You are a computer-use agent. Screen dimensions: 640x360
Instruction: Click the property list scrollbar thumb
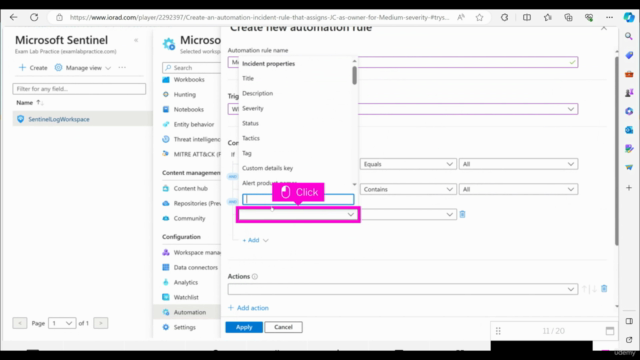pyautogui.click(x=354, y=75)
